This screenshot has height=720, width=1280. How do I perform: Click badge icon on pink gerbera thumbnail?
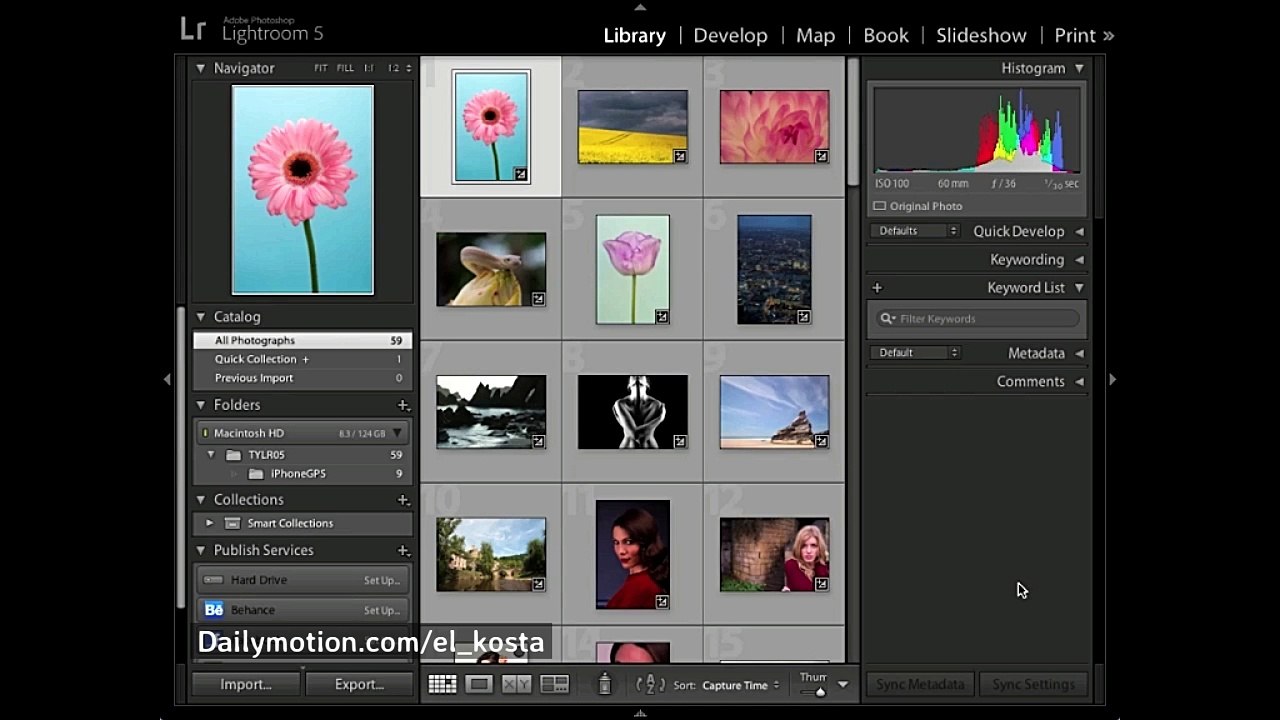click(520, 174)
